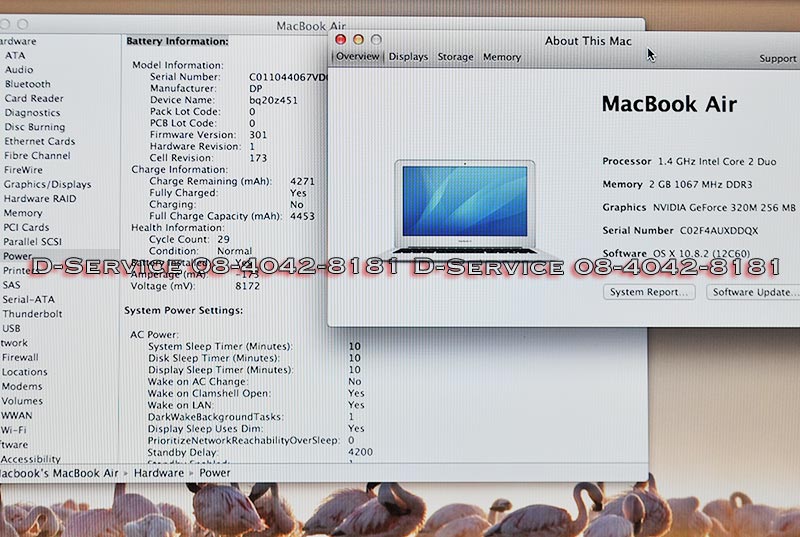Open PCI Cards in the sidebar

pos(26,227)
